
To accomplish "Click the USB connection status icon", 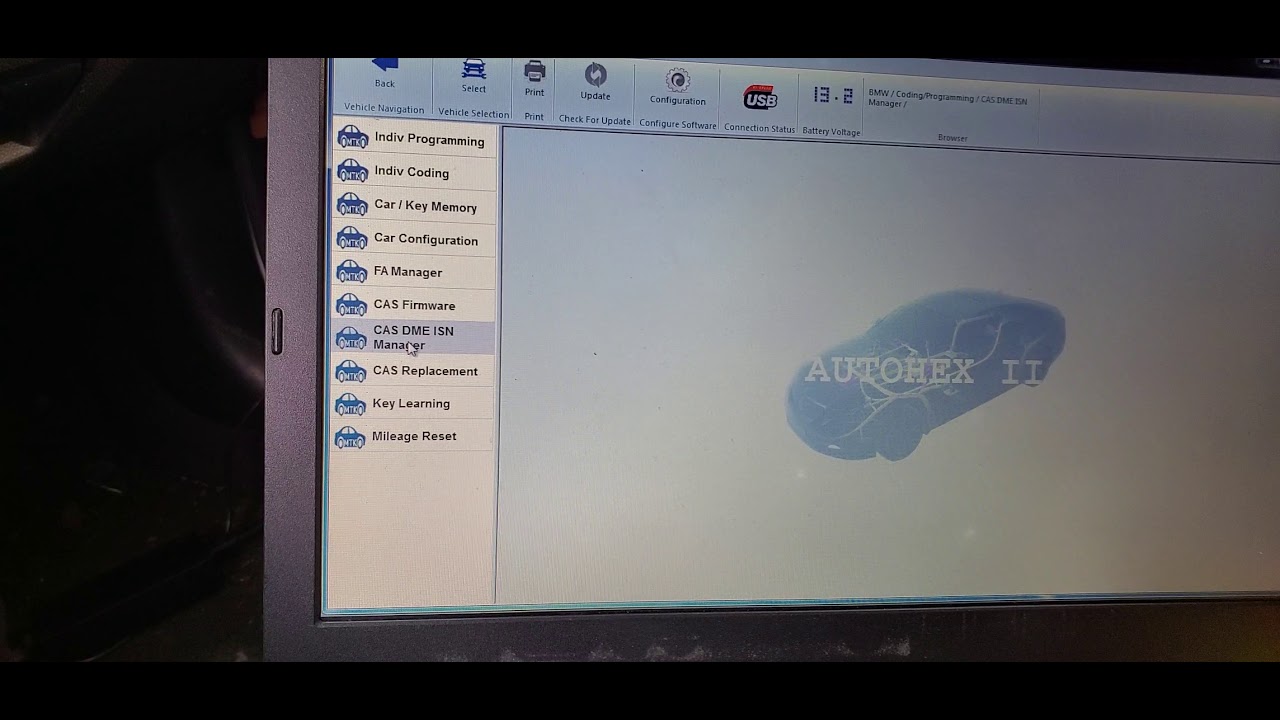I will coord(760,98).
